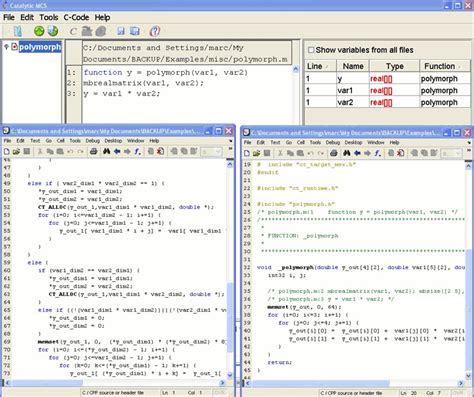Sort variables by Name column header
474x397 pixels.
pos(353,66)
